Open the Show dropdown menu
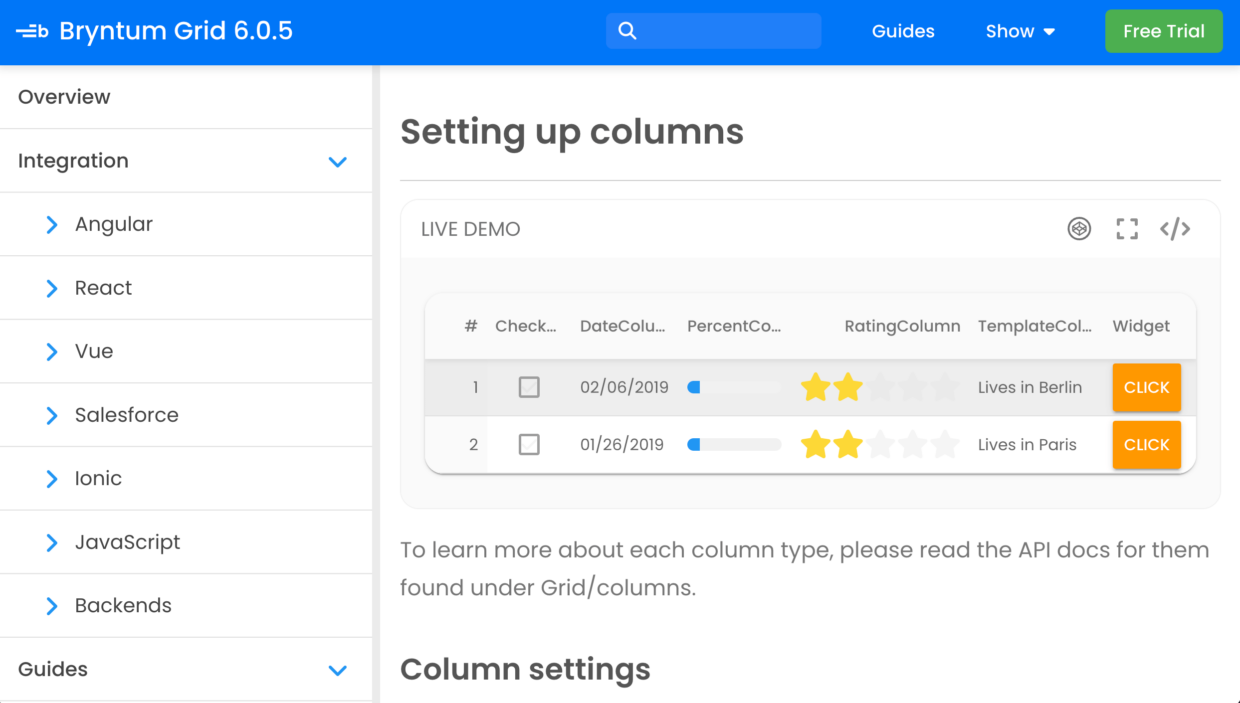 pyautogui.click(x=1020, y=31)
